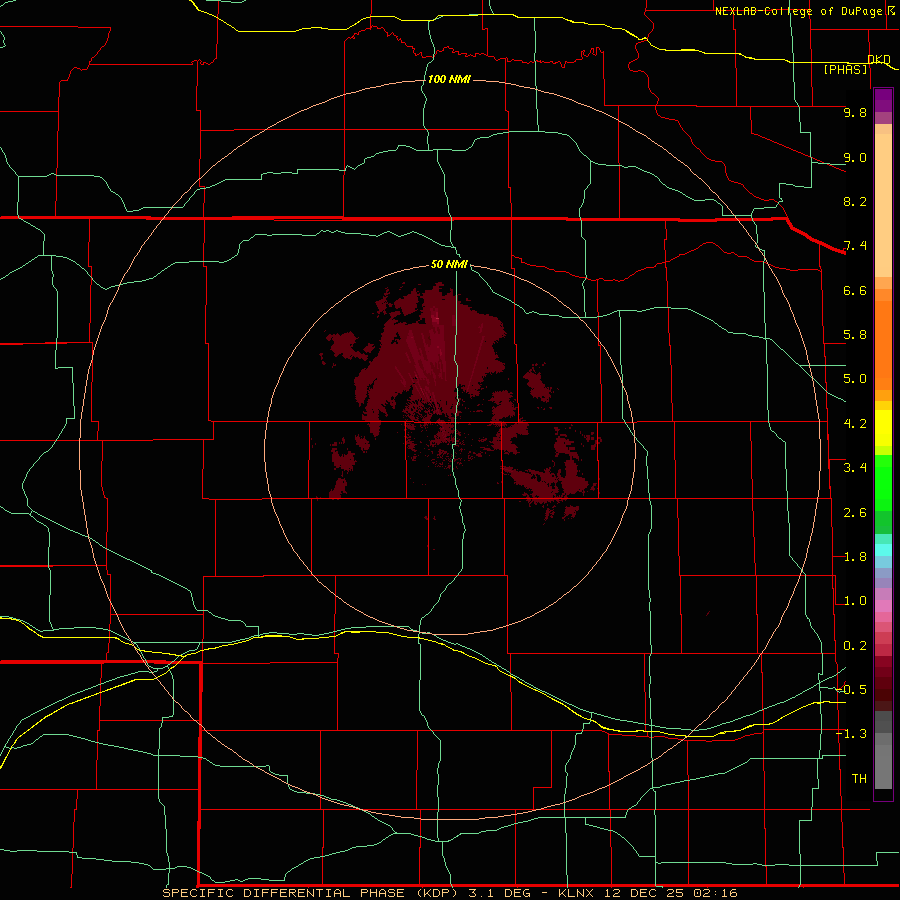Click the TH threshold label on scale
The width and height of the screenshot is (900, 900).
[859, 779]
